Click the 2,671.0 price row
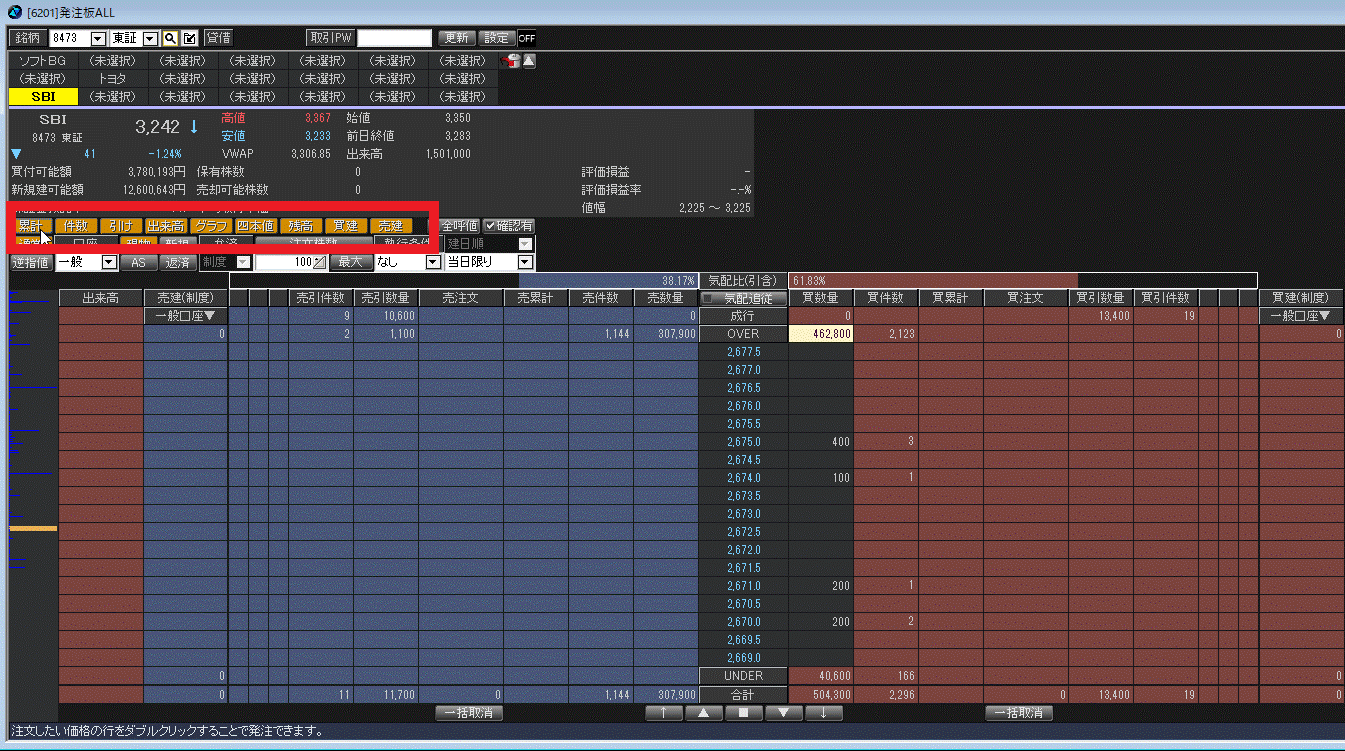This screenshot has width=1345, height=751. point(743,586)
